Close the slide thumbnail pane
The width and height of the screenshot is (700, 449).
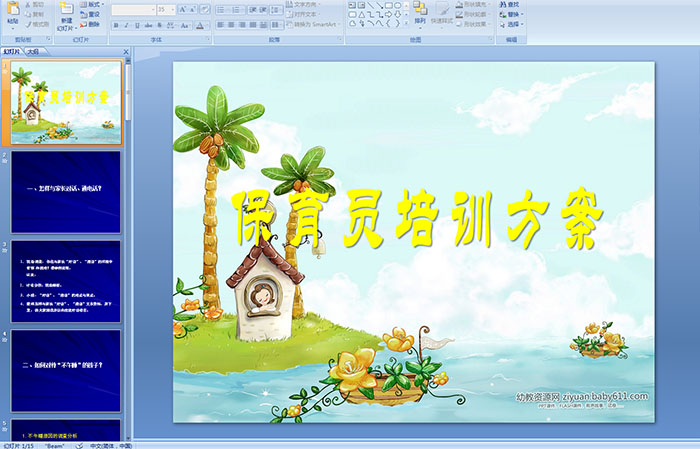(x=126, y=52)
